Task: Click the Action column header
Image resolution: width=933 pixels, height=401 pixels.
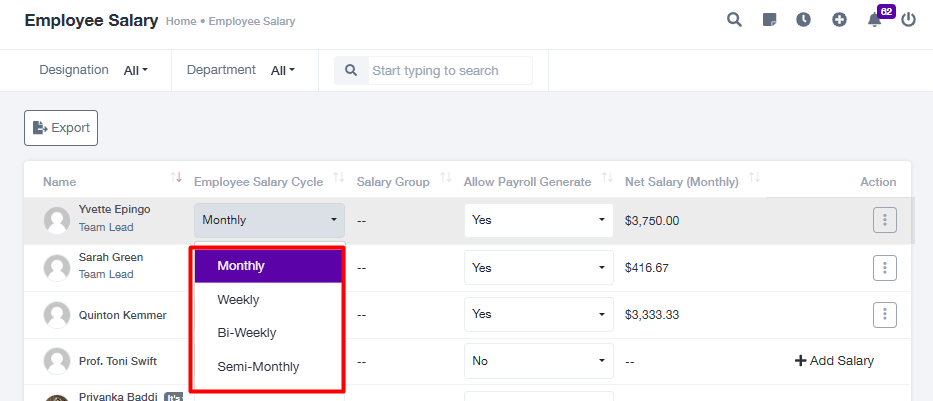Action: pos(878,182)
